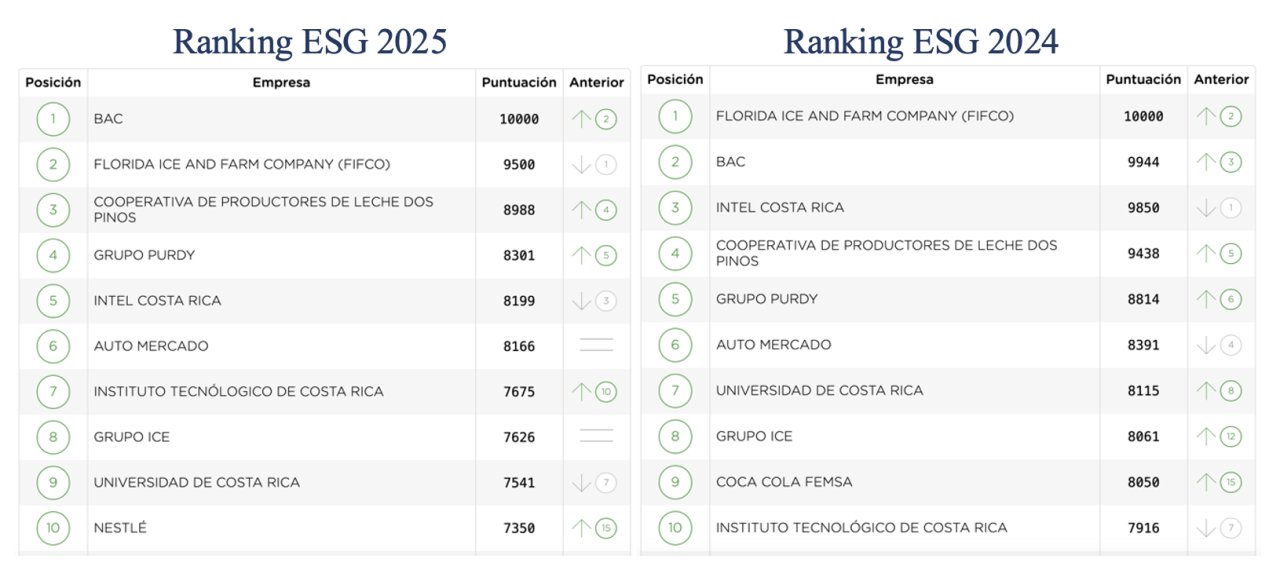The image size is (1280, 570).
Task: Click unchanged dash icon for Grupo ICE 2025
Action: (x=596, y=437)
